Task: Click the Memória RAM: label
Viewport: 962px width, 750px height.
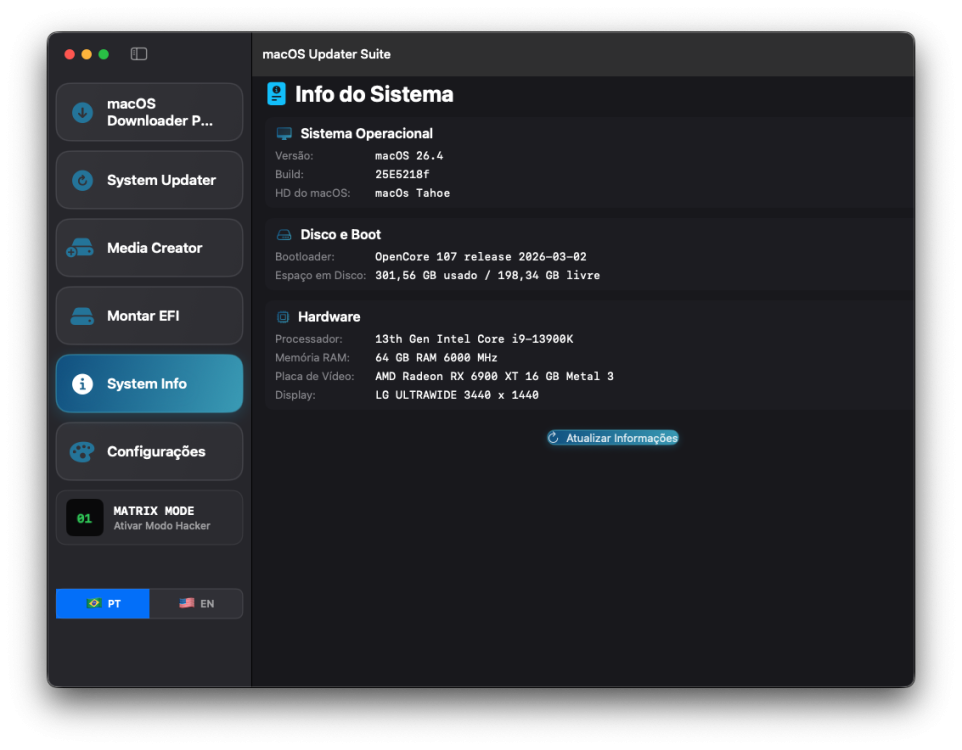Action: pos(312,358)
